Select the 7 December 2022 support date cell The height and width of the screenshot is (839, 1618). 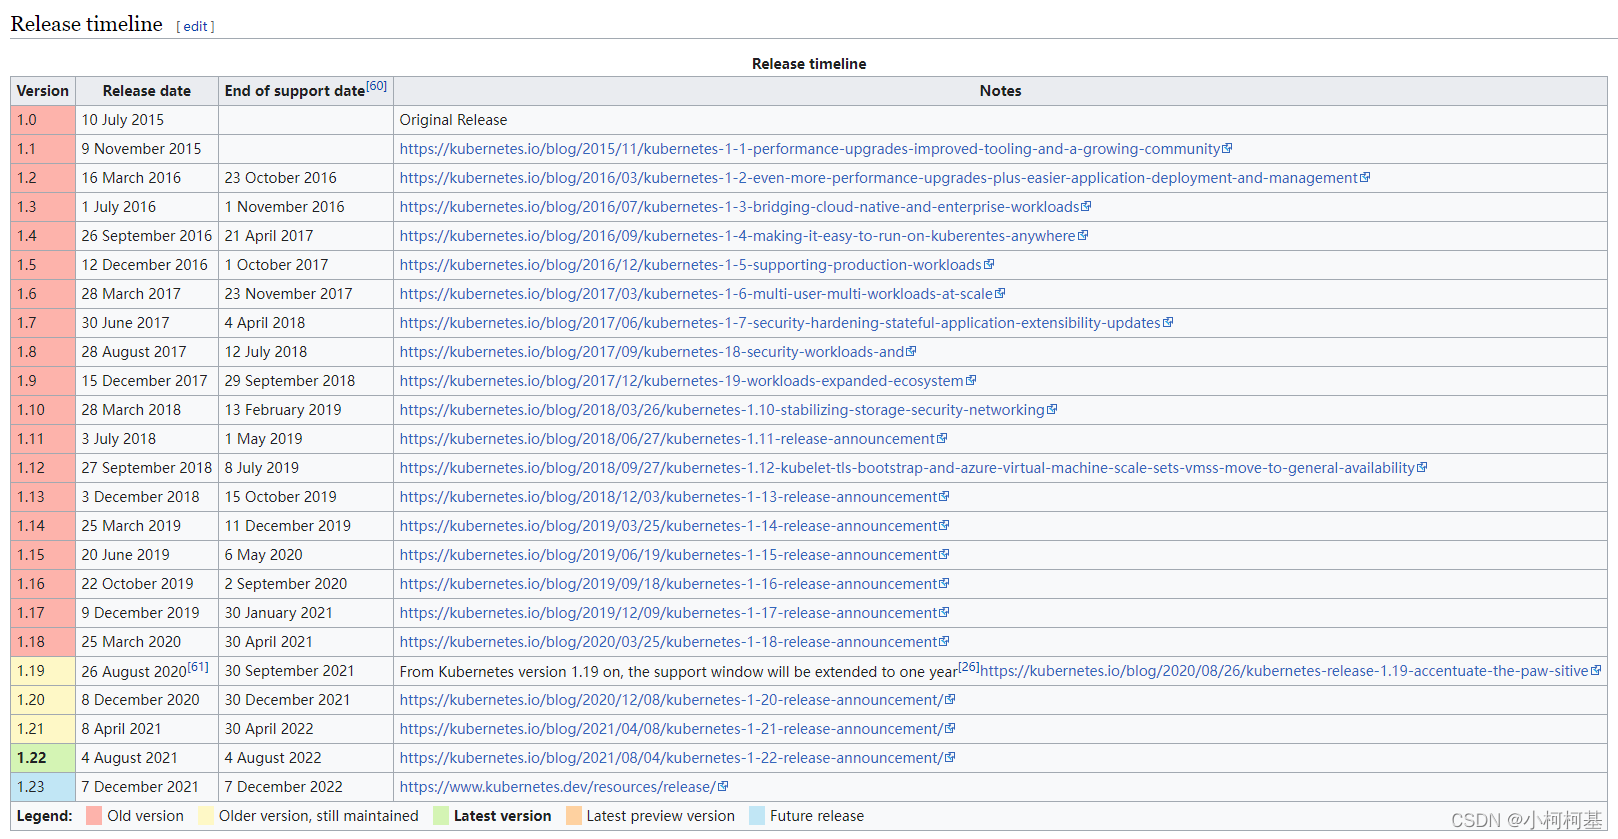point(306,787)
